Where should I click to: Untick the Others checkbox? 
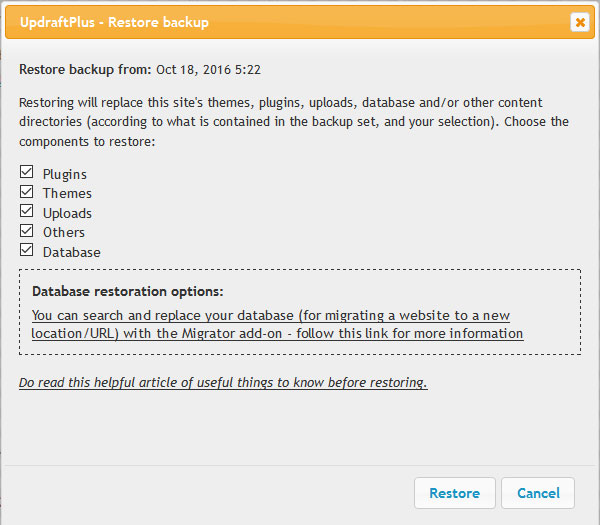tap(26, 231)
